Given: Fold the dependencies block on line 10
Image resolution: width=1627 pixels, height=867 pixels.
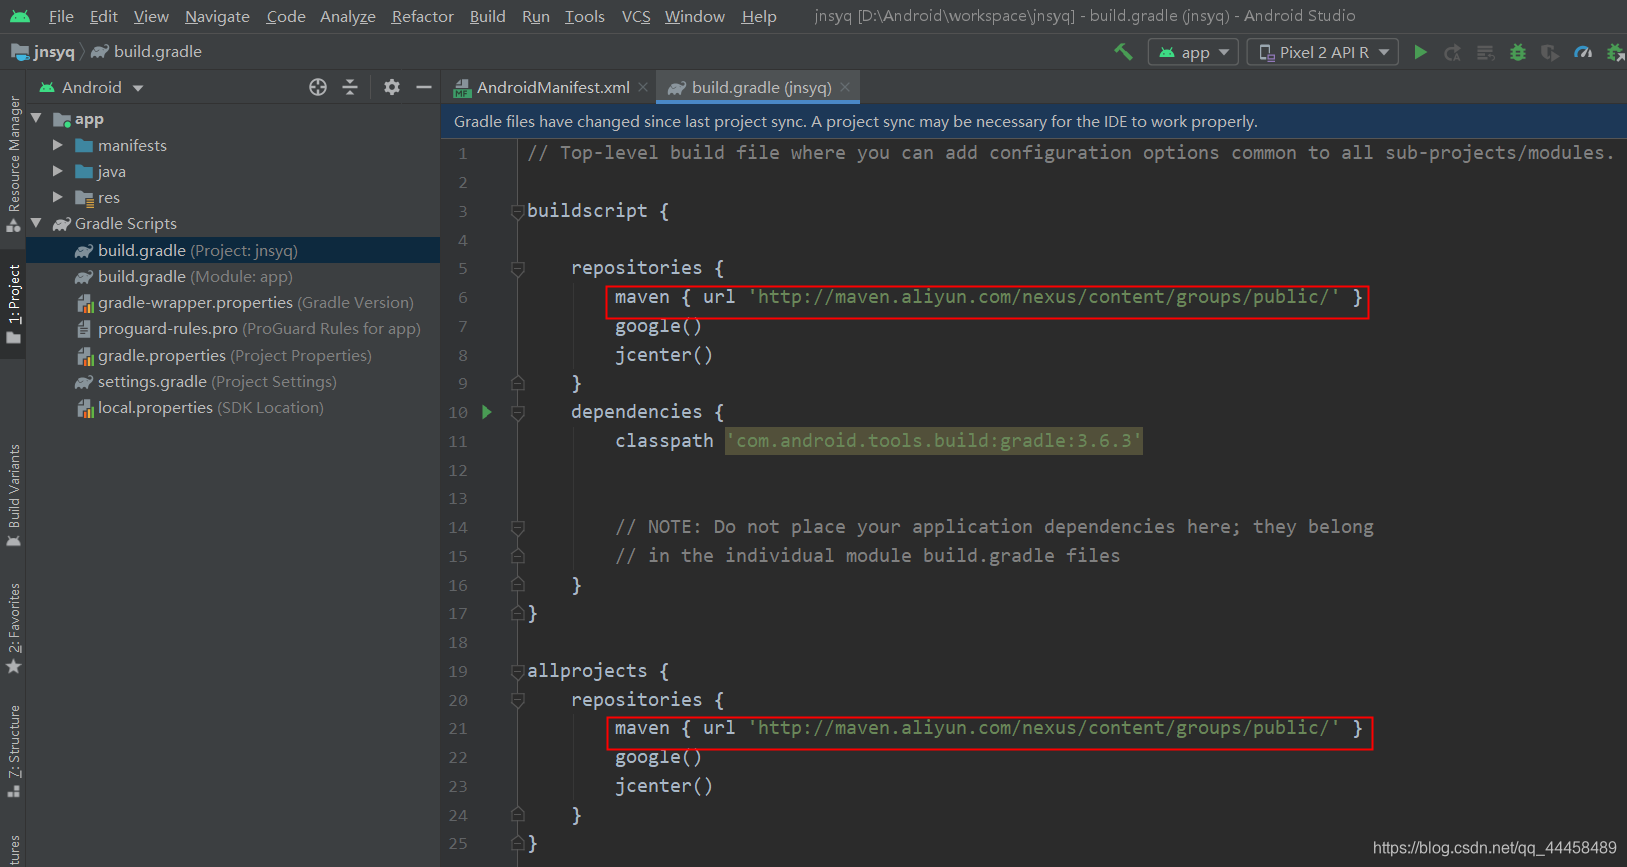Looking at the screenshot, I should point(517,412).
